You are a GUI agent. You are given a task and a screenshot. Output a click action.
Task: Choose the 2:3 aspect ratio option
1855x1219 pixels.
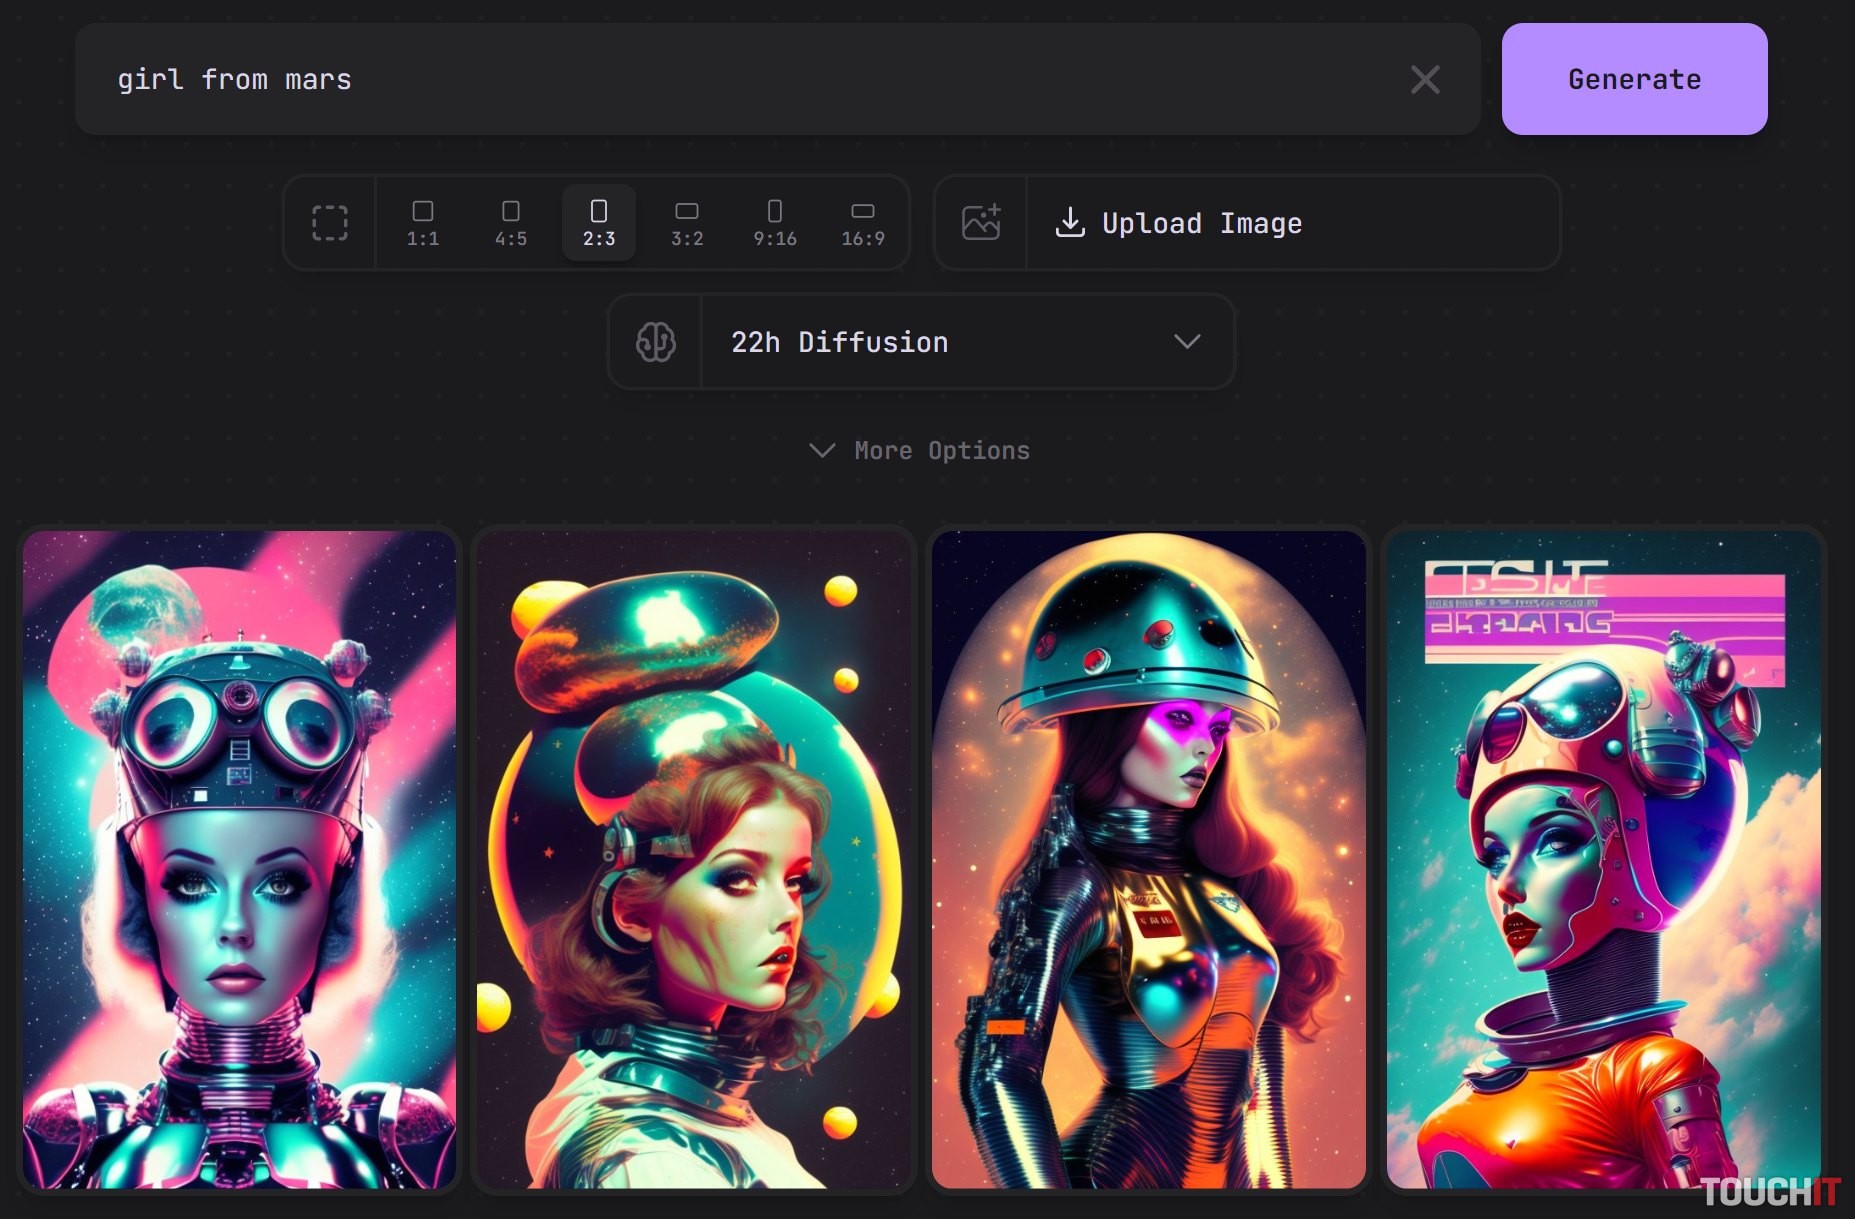coord(599,223)
